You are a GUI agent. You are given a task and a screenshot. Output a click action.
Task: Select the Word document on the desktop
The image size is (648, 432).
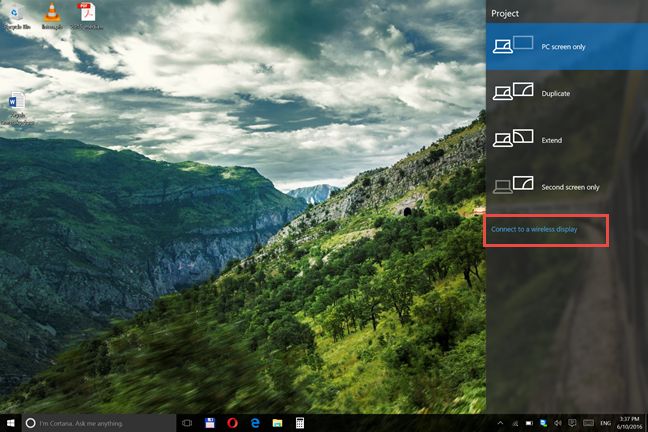point(17,108)
